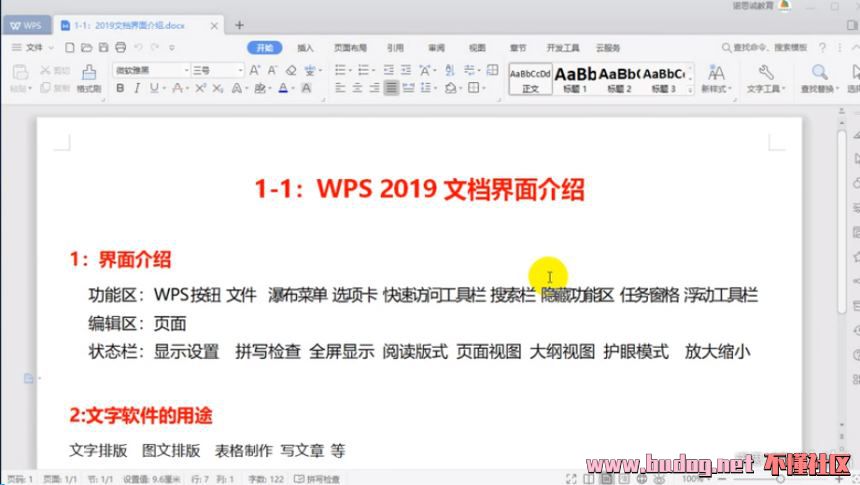The width and height of the screenshot is (860, 485).
Task: Undo last action arrow icon
Action: [x=138, y=48]
